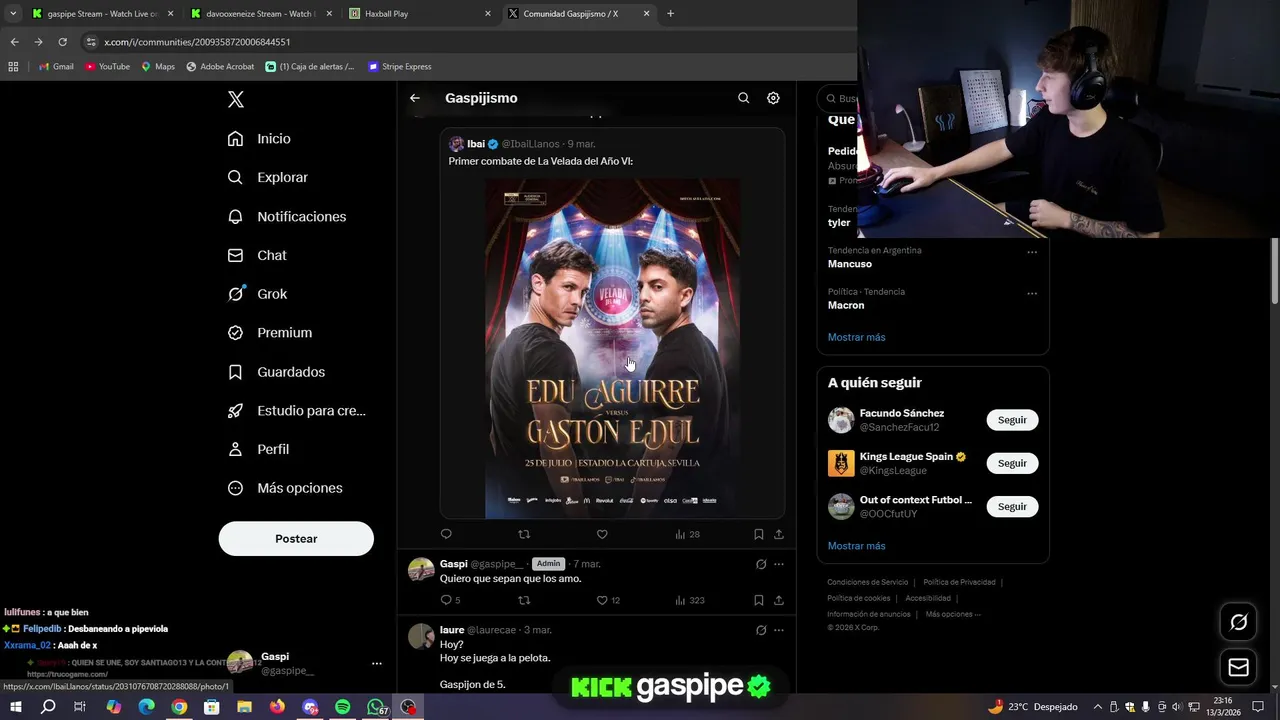Open Gaspijismo community settings gear
Image resolution: width=1280 pixels, height=720 pixels.
(773, 98)
